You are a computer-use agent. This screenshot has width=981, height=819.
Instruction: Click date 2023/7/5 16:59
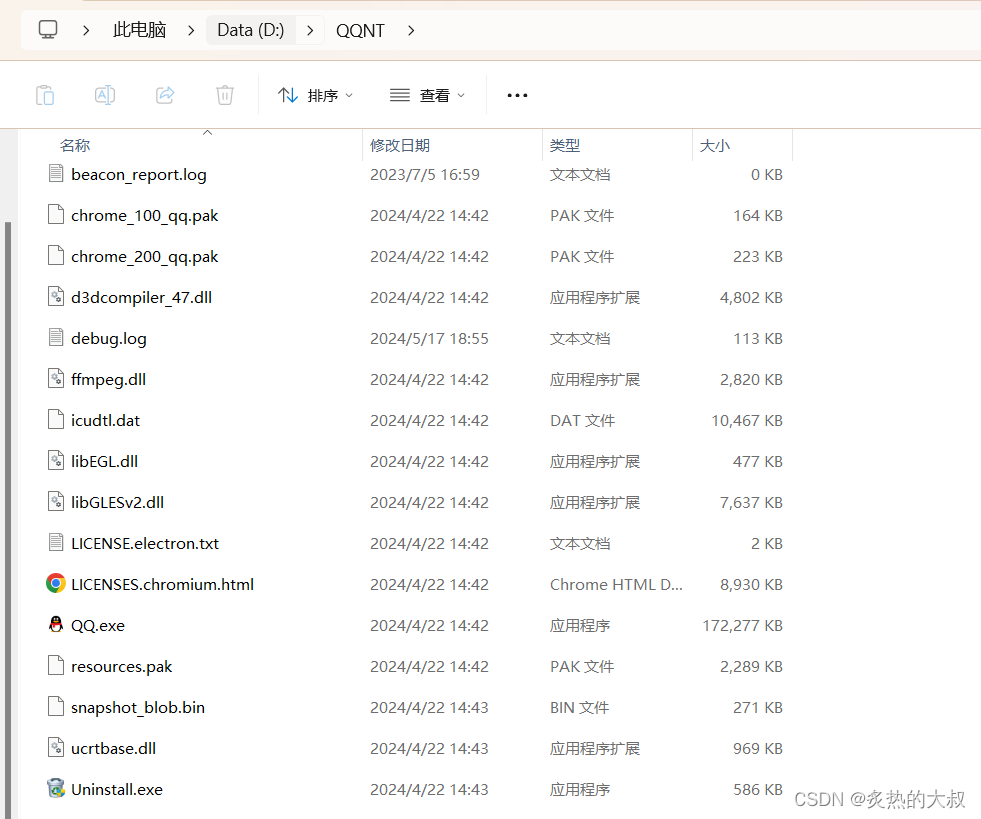point(425,175)
